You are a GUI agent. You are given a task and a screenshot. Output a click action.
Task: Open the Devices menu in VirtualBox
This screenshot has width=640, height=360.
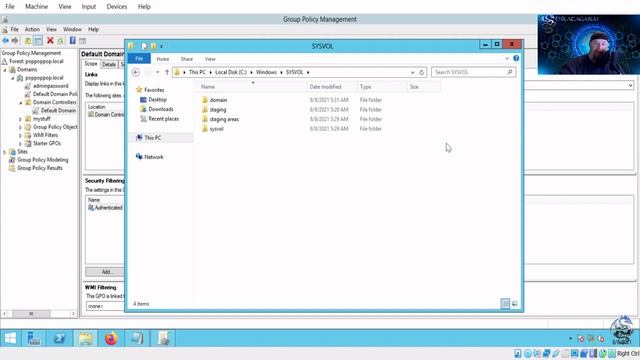point(117,7)
